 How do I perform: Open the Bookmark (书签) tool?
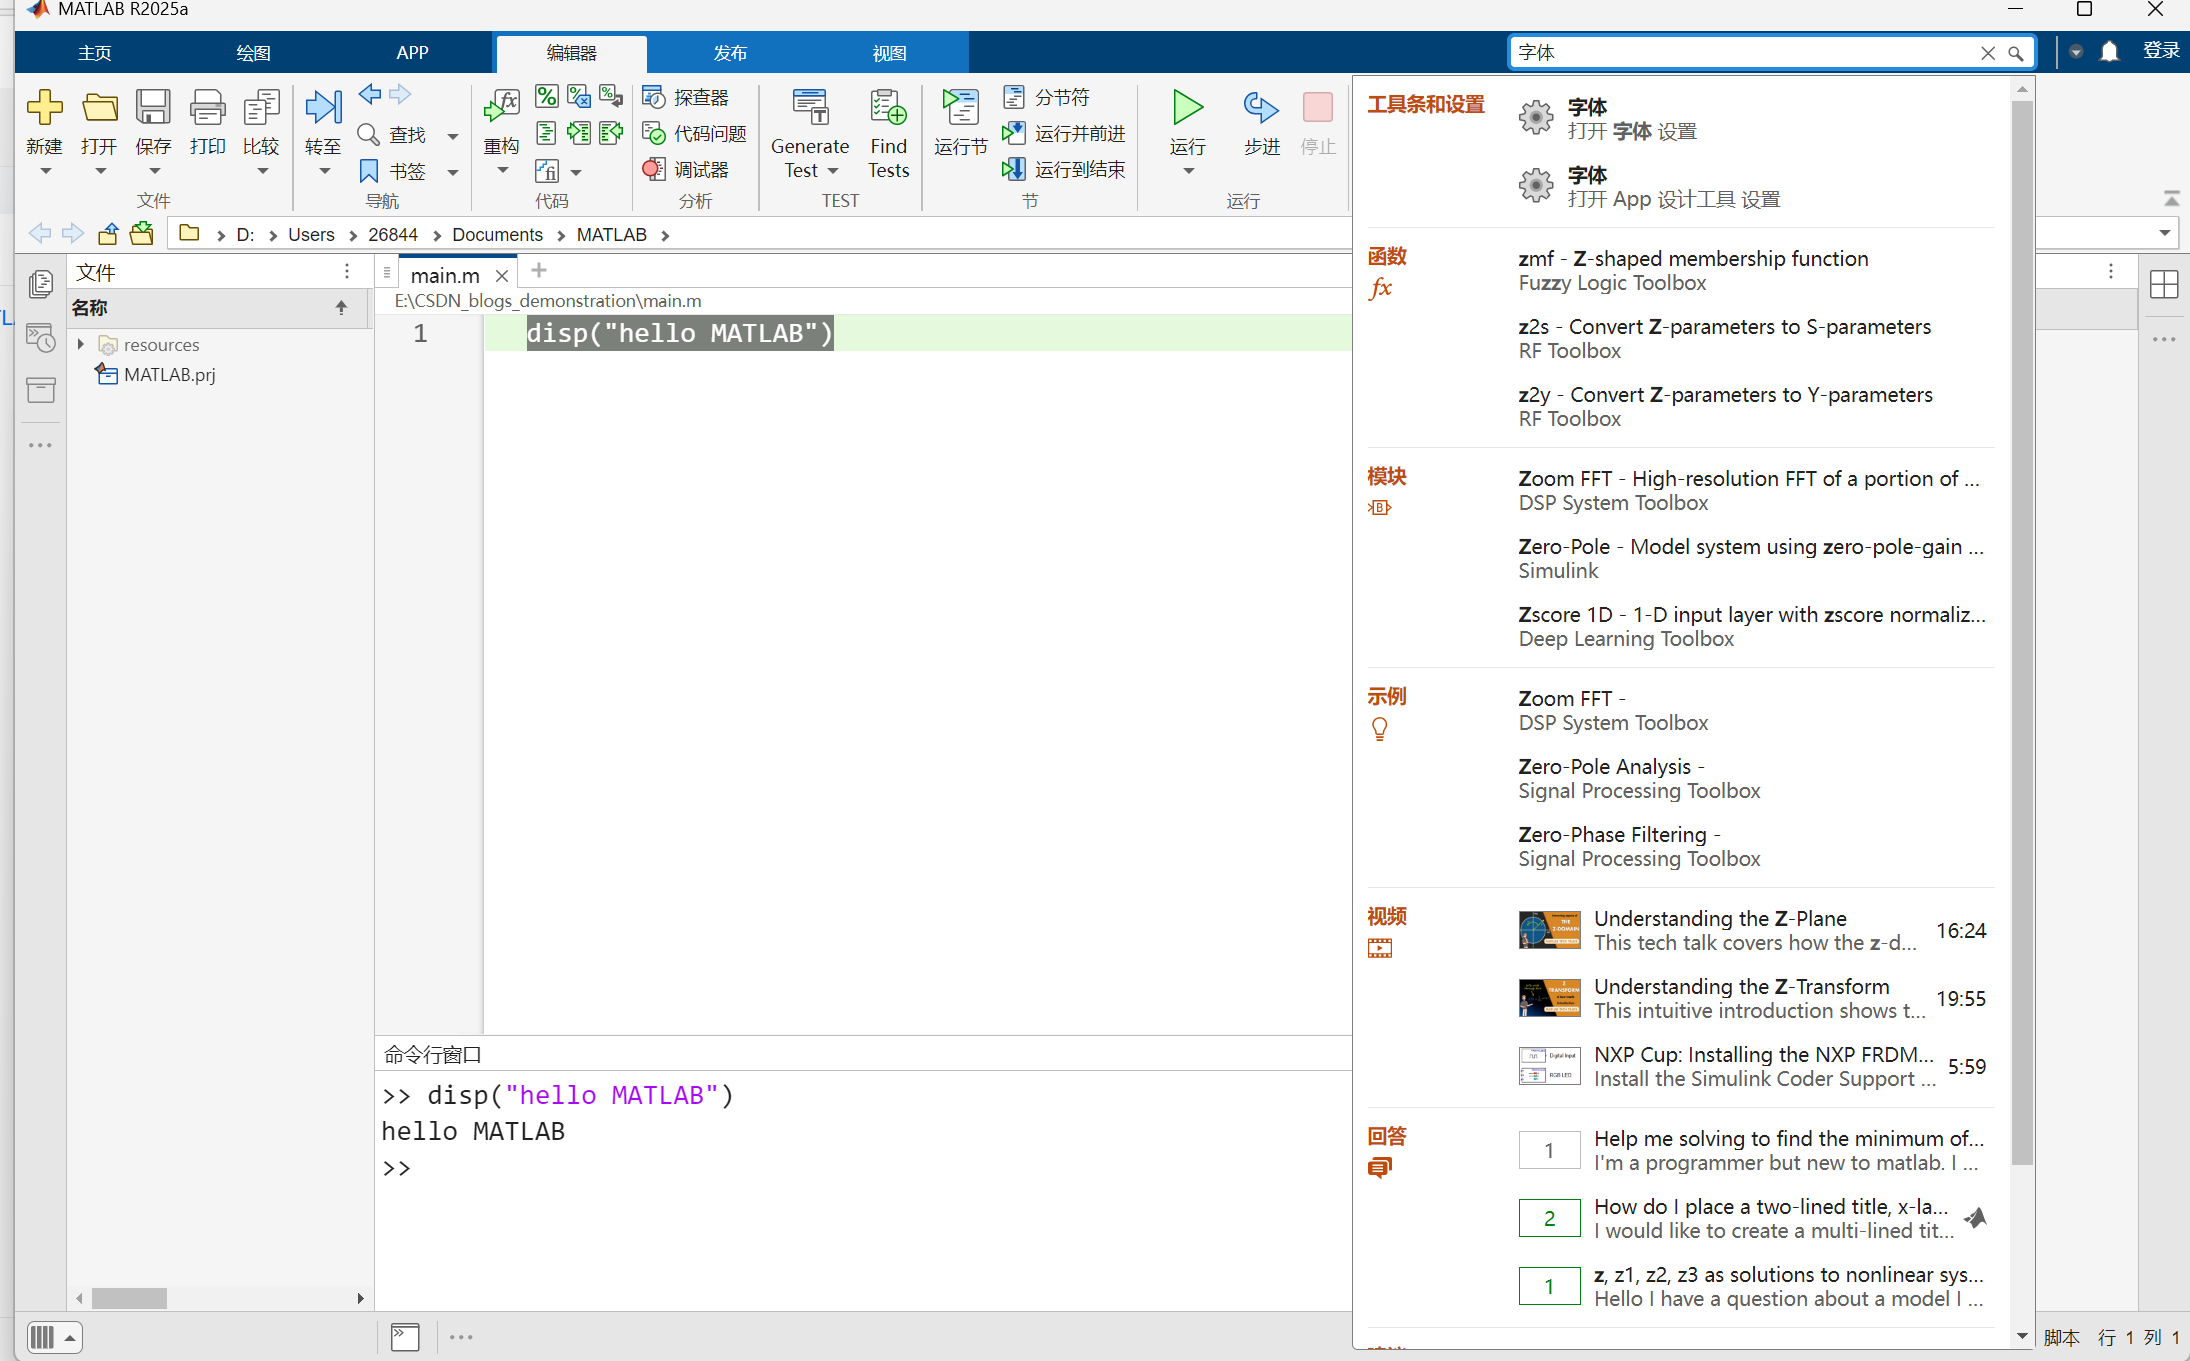(394, 171)
